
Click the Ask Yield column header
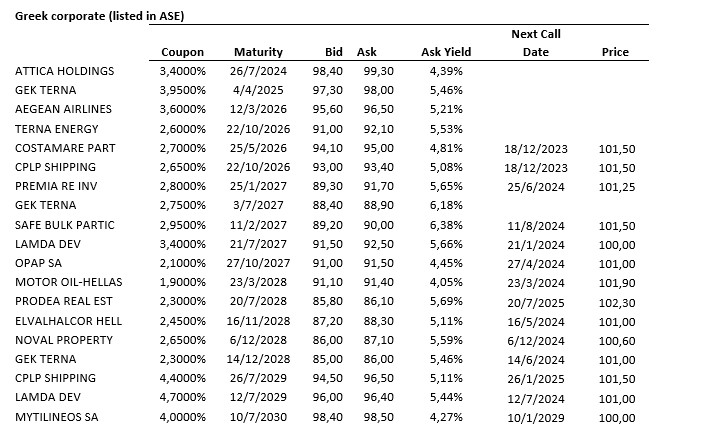tap(446, 52)
